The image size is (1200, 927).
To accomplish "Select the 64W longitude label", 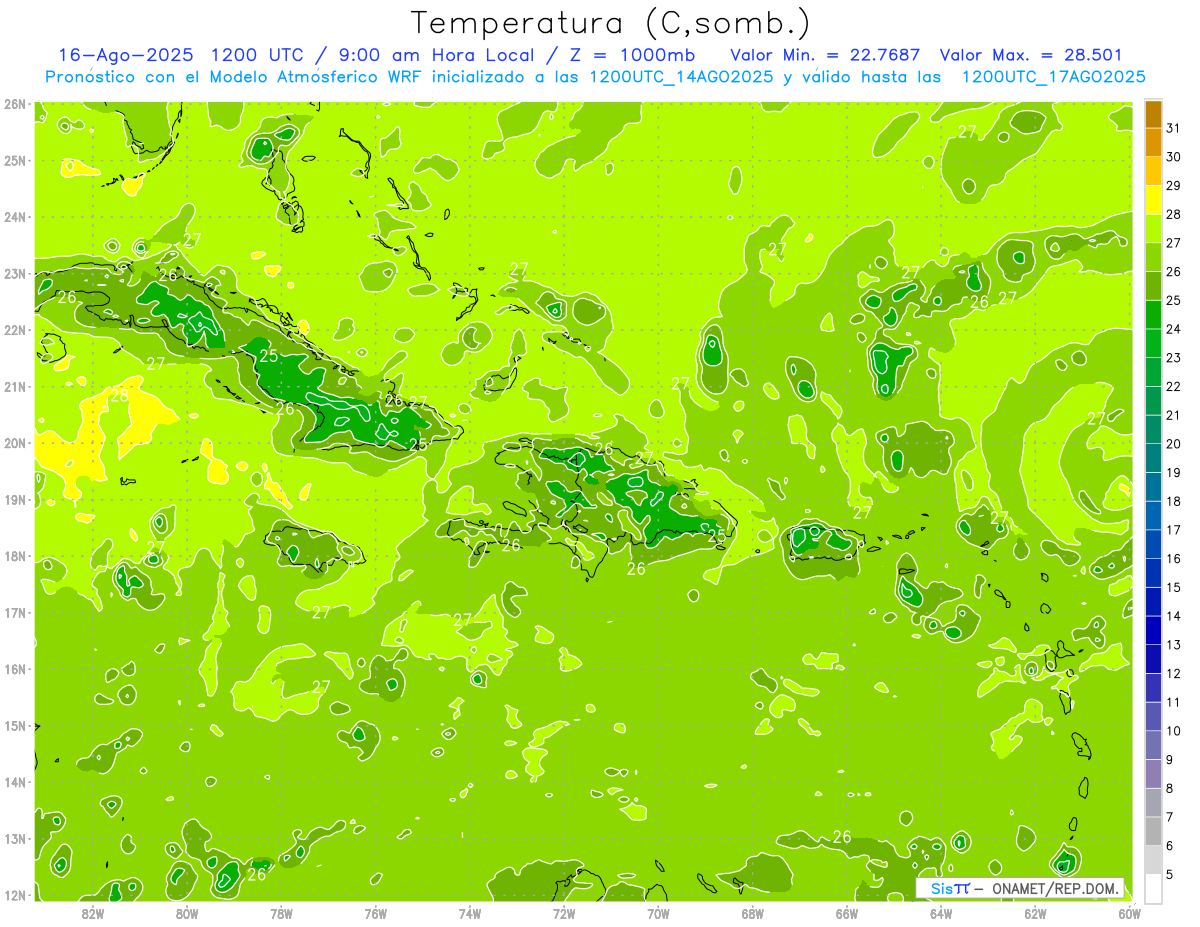I will point(941,913).
